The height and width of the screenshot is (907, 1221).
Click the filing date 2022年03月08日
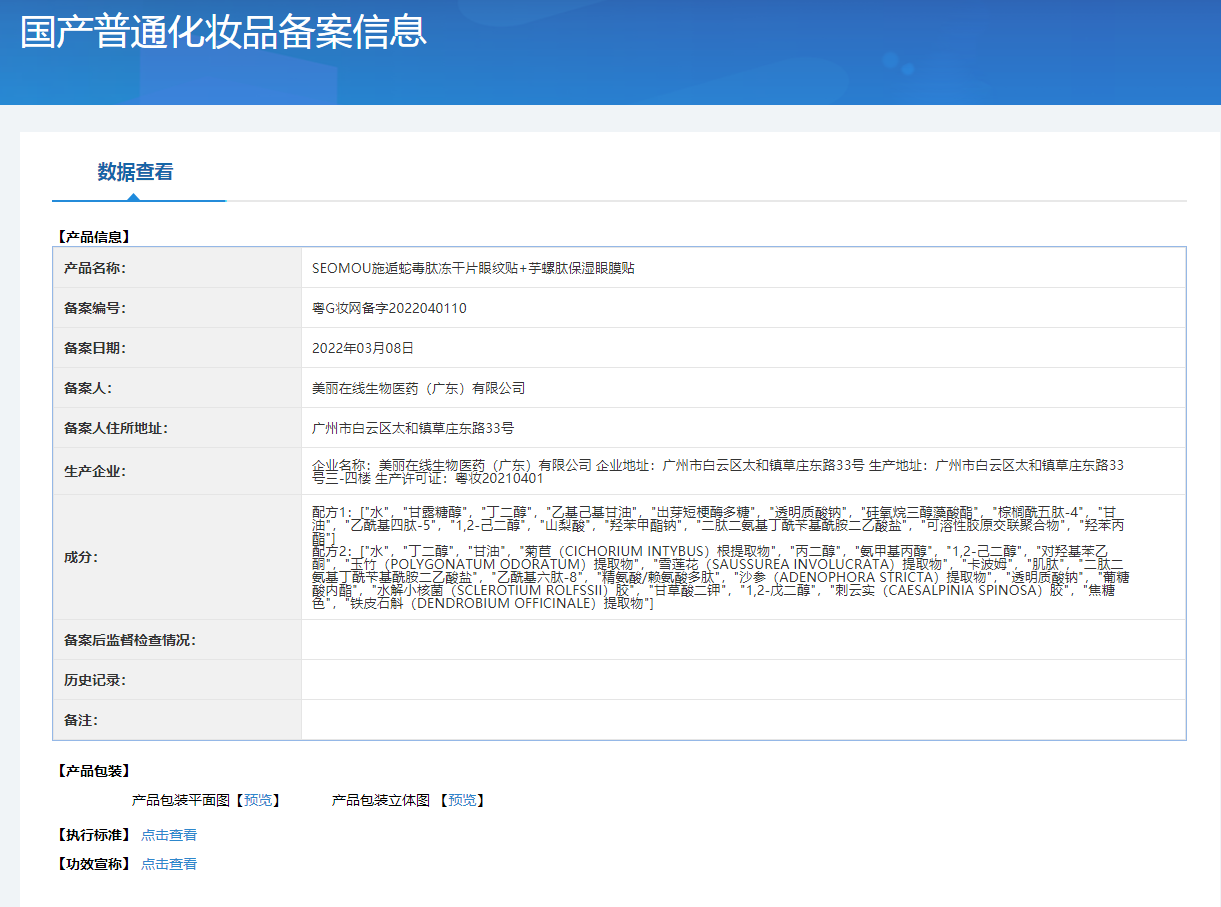pyautogui.click(x=363, y=348)
